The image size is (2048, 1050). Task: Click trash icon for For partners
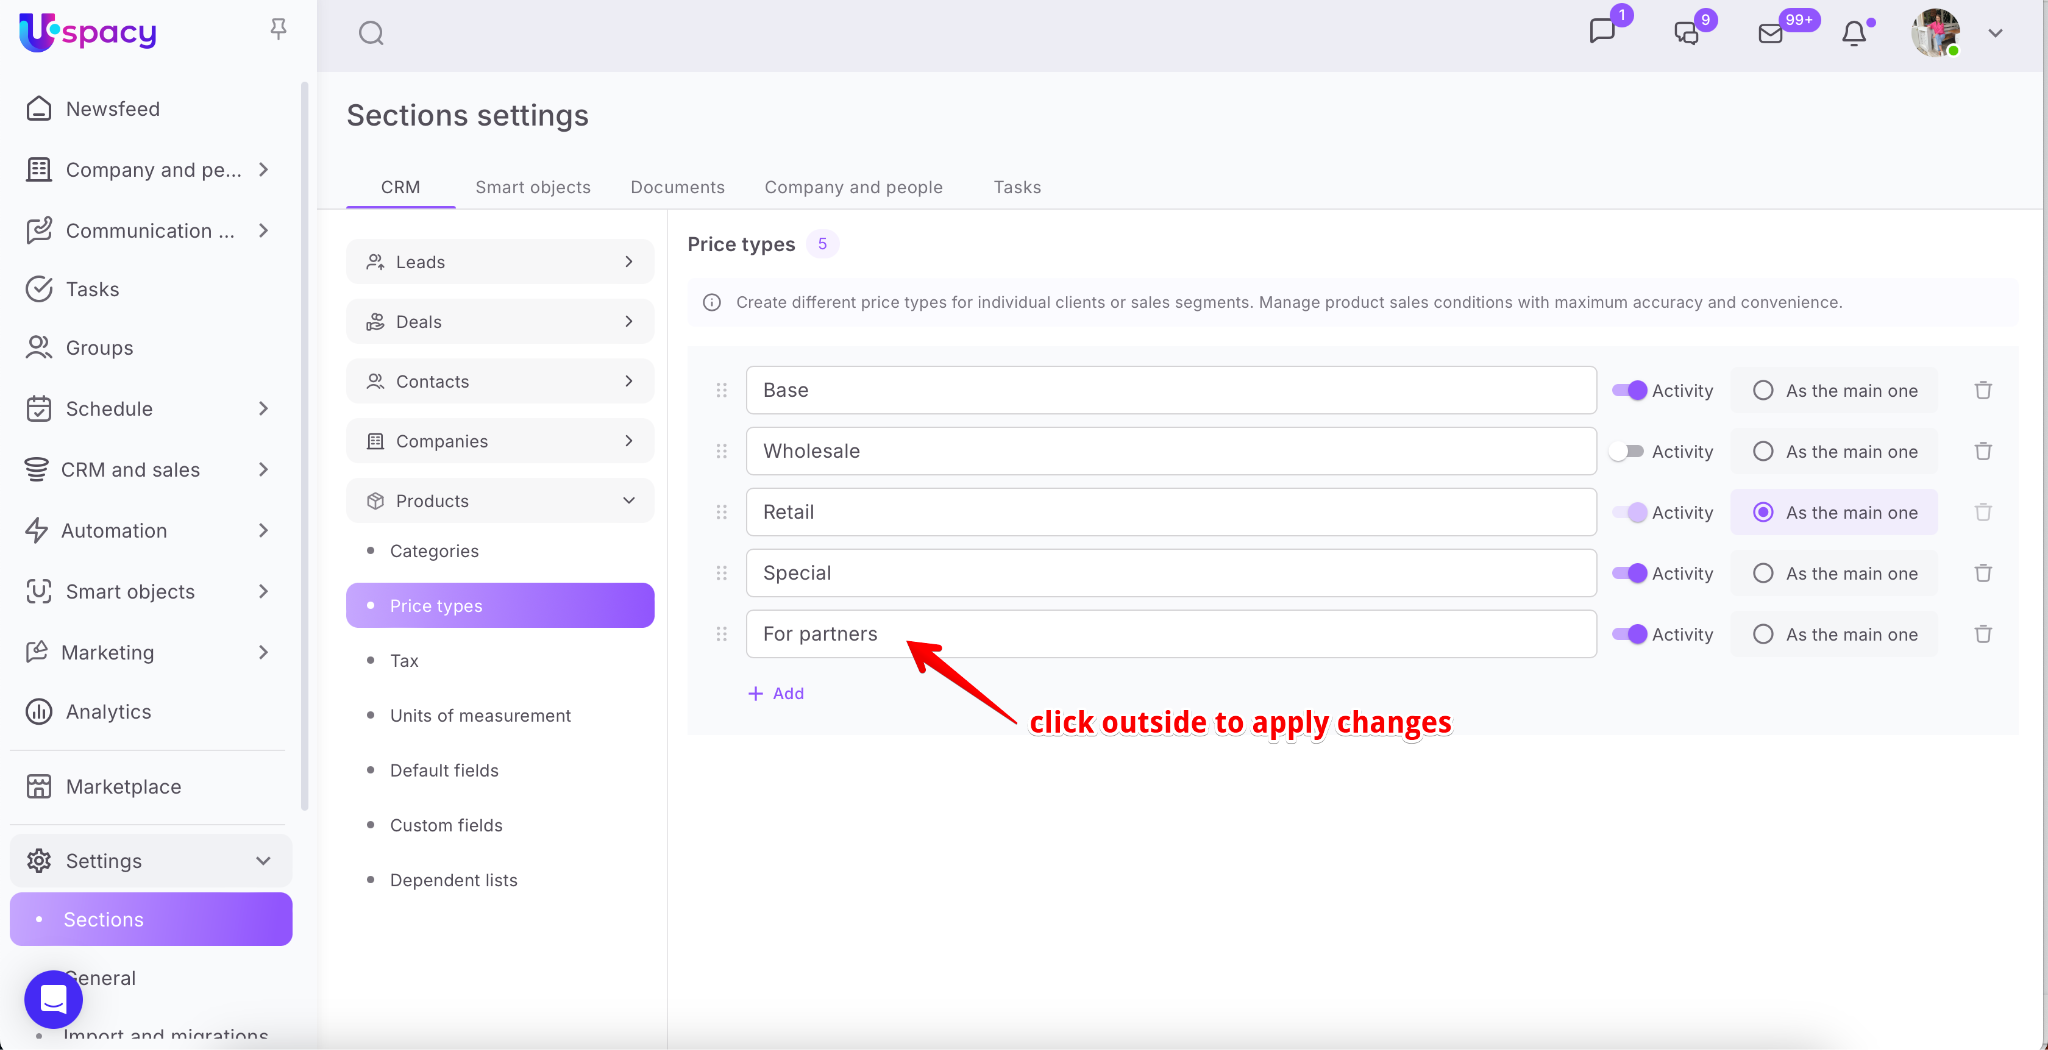(1983, 634)
